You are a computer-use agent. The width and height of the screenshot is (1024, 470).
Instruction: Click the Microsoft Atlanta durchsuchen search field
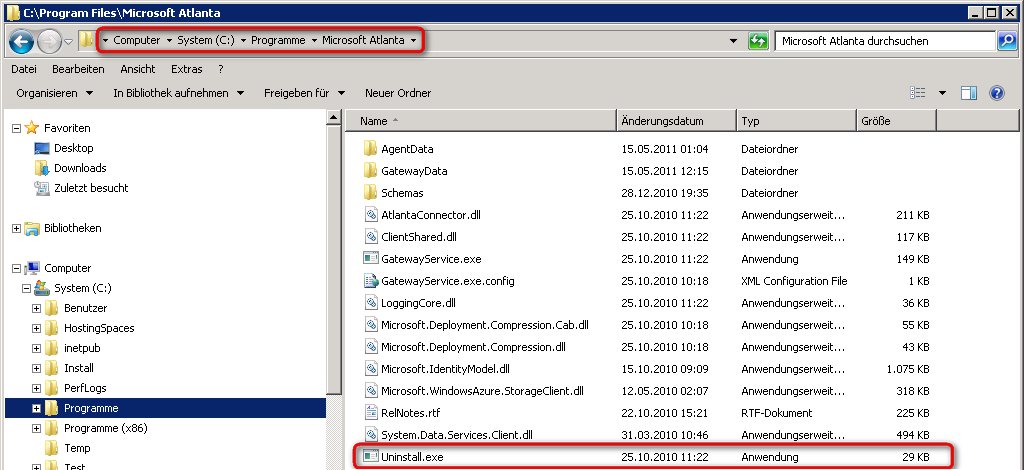pos(884,41)
